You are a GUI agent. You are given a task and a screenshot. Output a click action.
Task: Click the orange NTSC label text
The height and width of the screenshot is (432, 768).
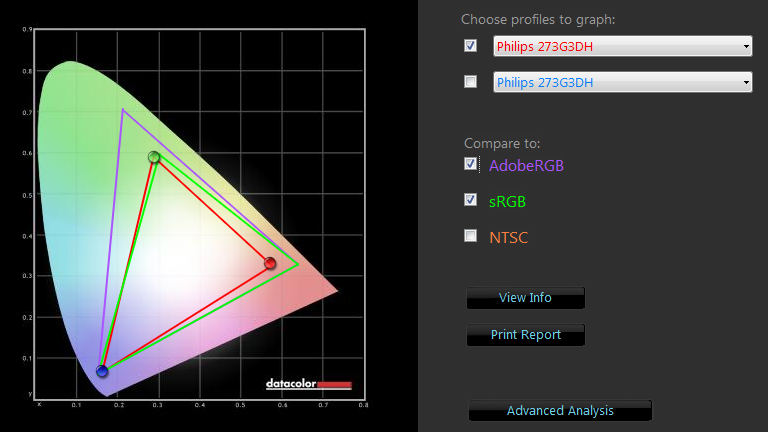[x=508, y=237]
